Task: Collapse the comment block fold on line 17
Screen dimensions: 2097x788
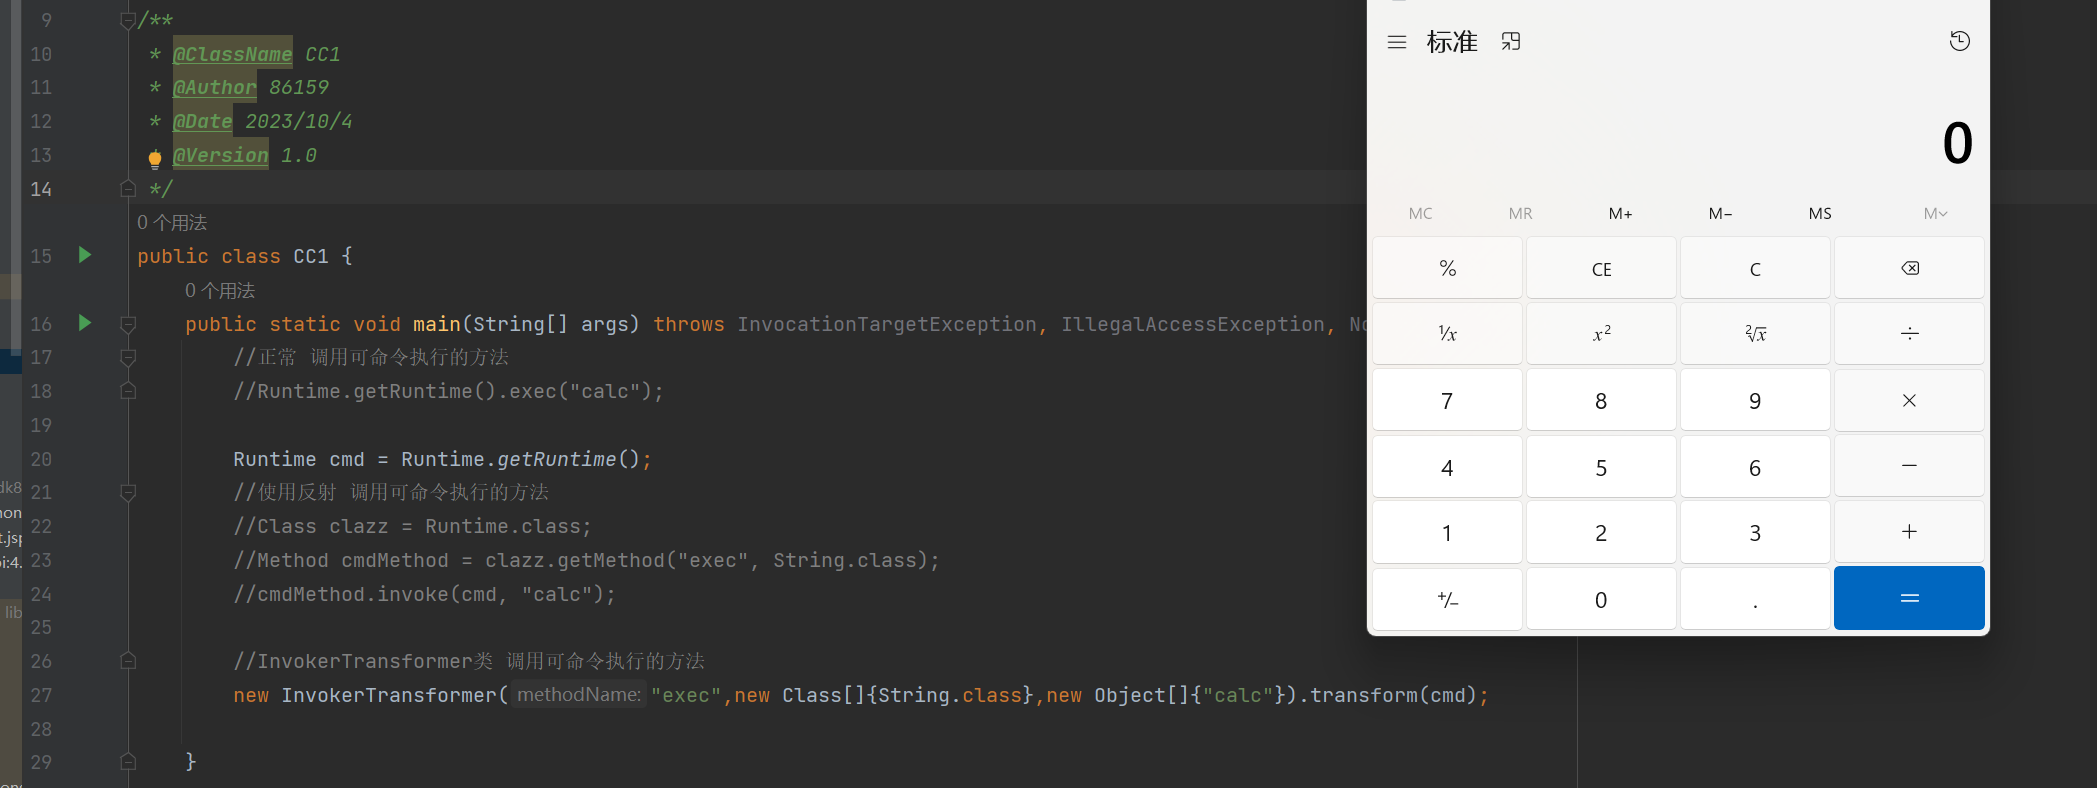Action: click(x=128, y=357)
